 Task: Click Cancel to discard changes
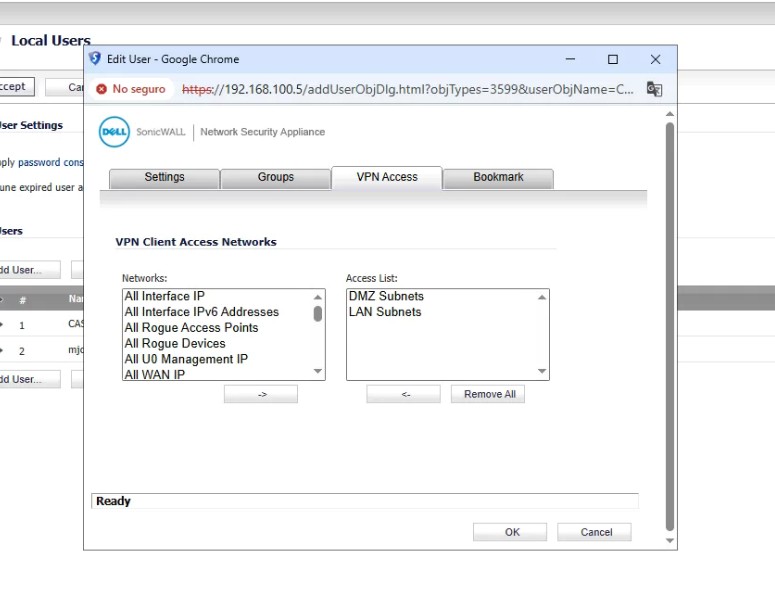tap(596, 532)
